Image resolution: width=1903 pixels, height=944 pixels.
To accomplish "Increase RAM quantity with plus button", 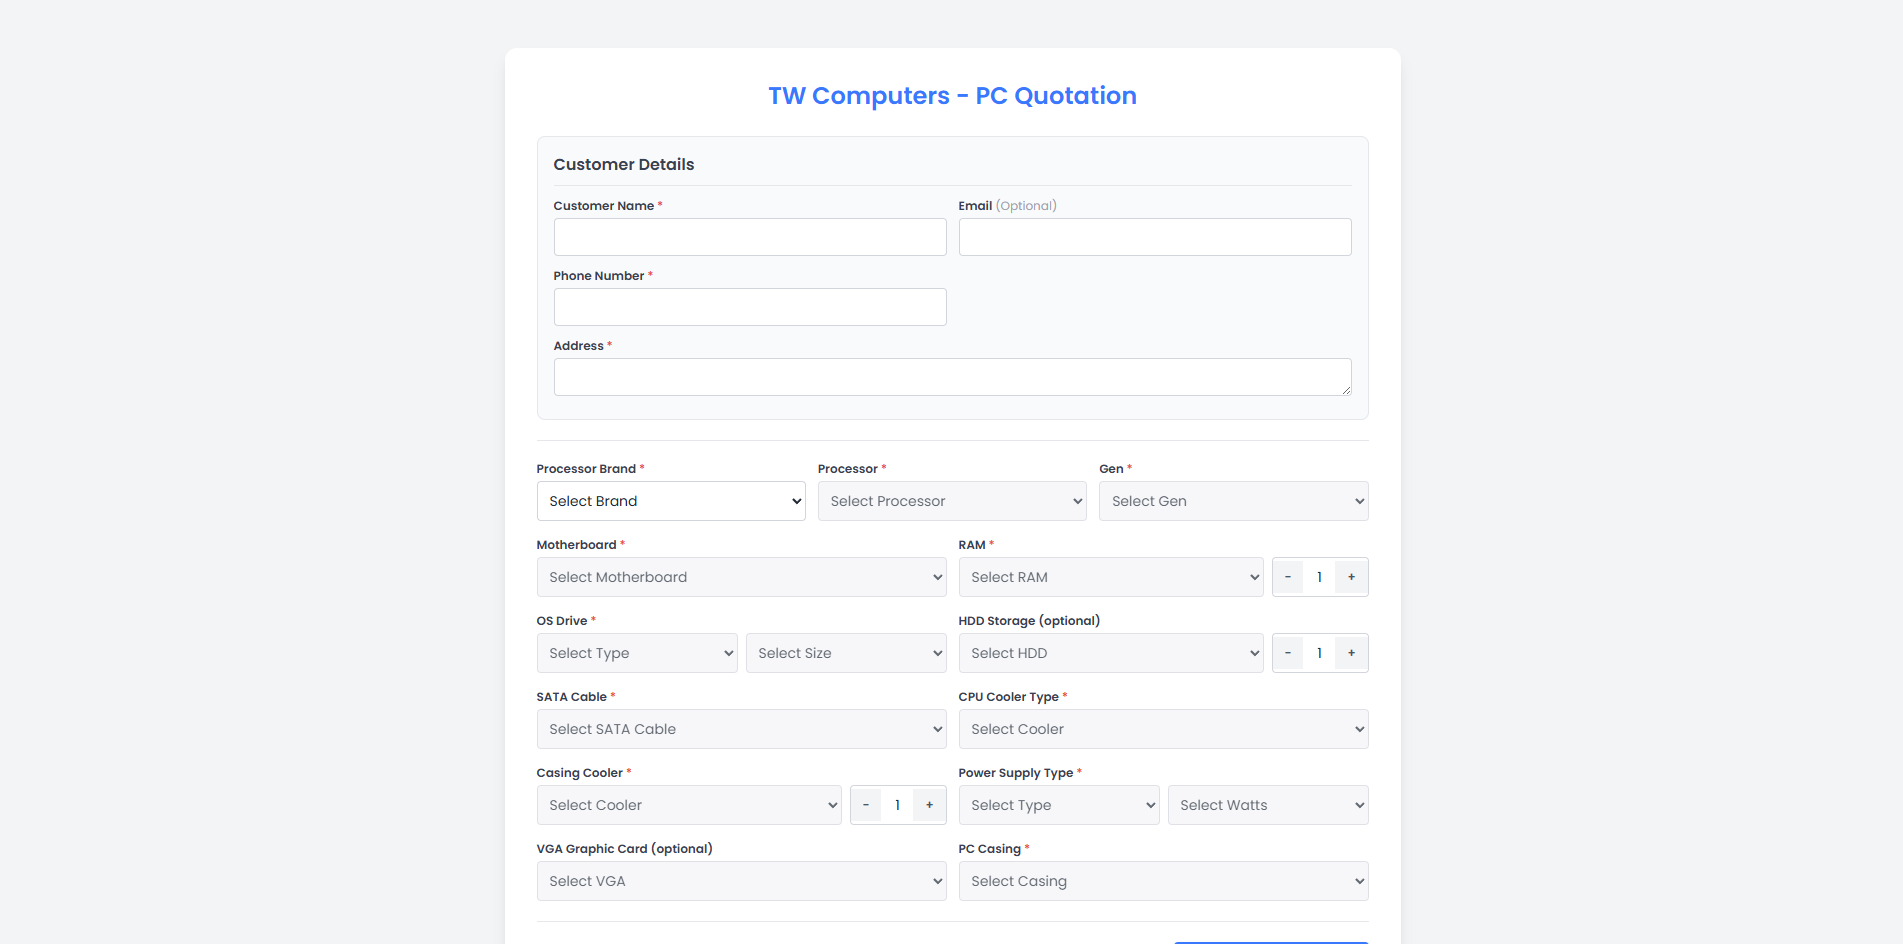I will click(x=1351, y=577).
